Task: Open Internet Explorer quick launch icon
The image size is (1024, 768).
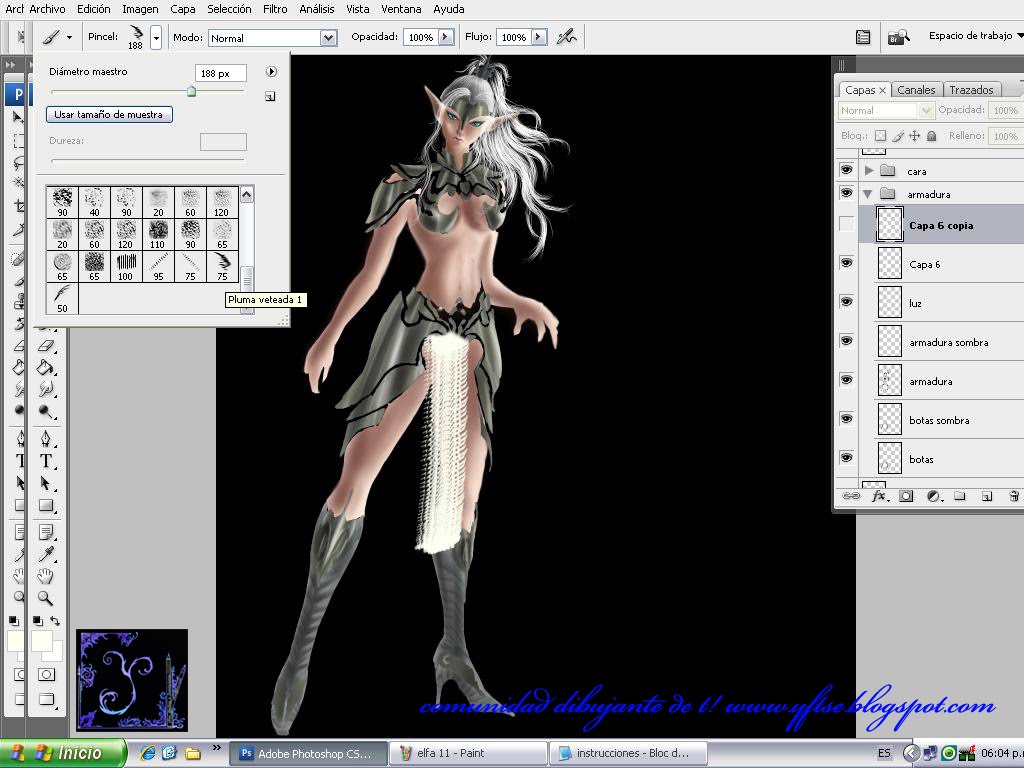Action: [x=148, y=753]
